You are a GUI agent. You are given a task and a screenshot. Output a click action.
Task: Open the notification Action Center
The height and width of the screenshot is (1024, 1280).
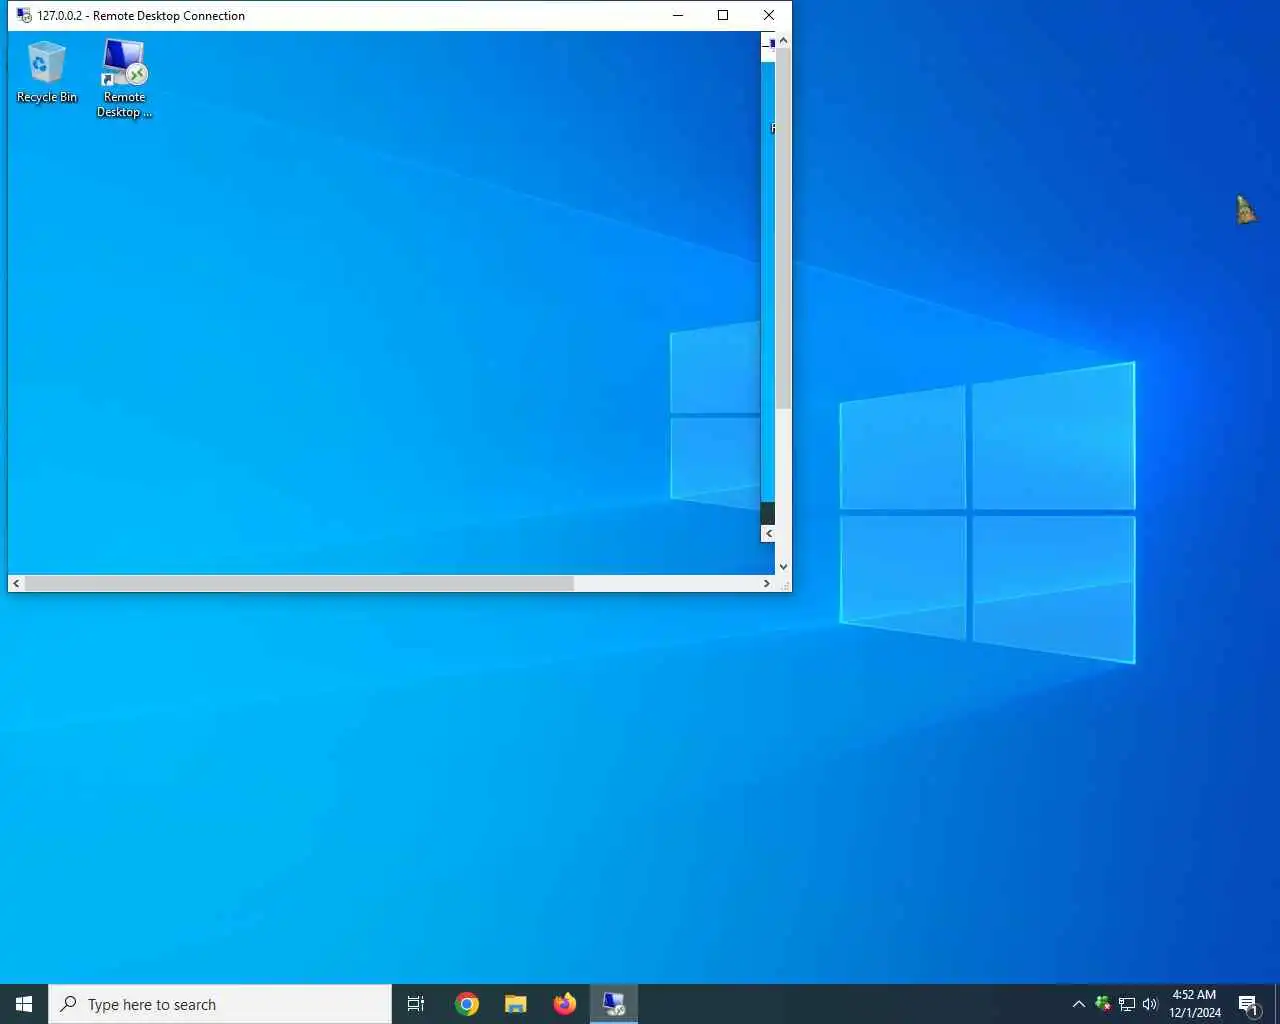point(1248,1004)
